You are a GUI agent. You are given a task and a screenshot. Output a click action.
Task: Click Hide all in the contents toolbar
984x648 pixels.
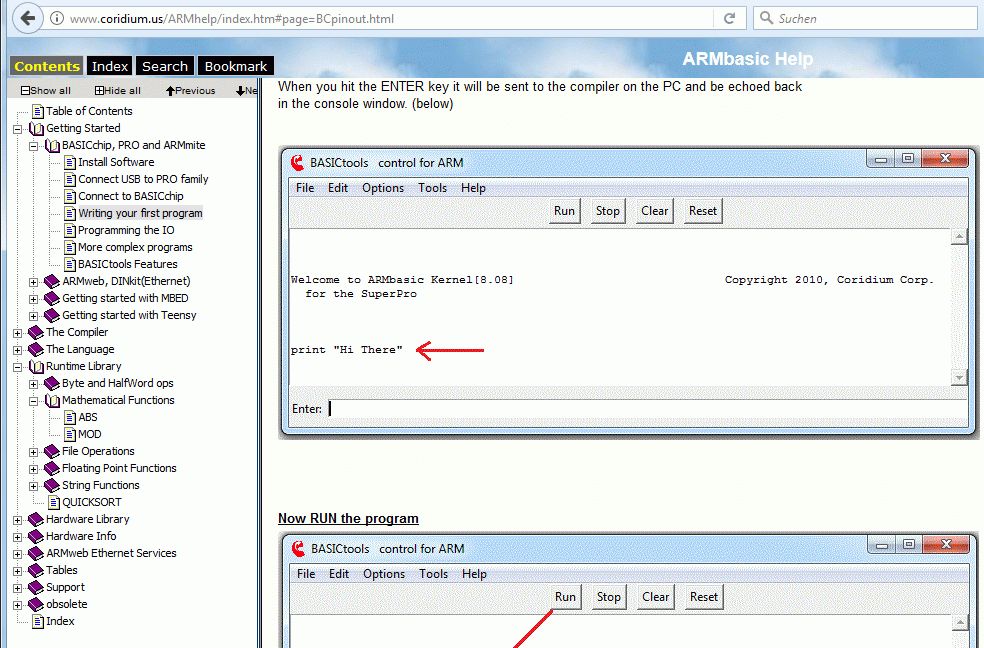pos(117,90)
